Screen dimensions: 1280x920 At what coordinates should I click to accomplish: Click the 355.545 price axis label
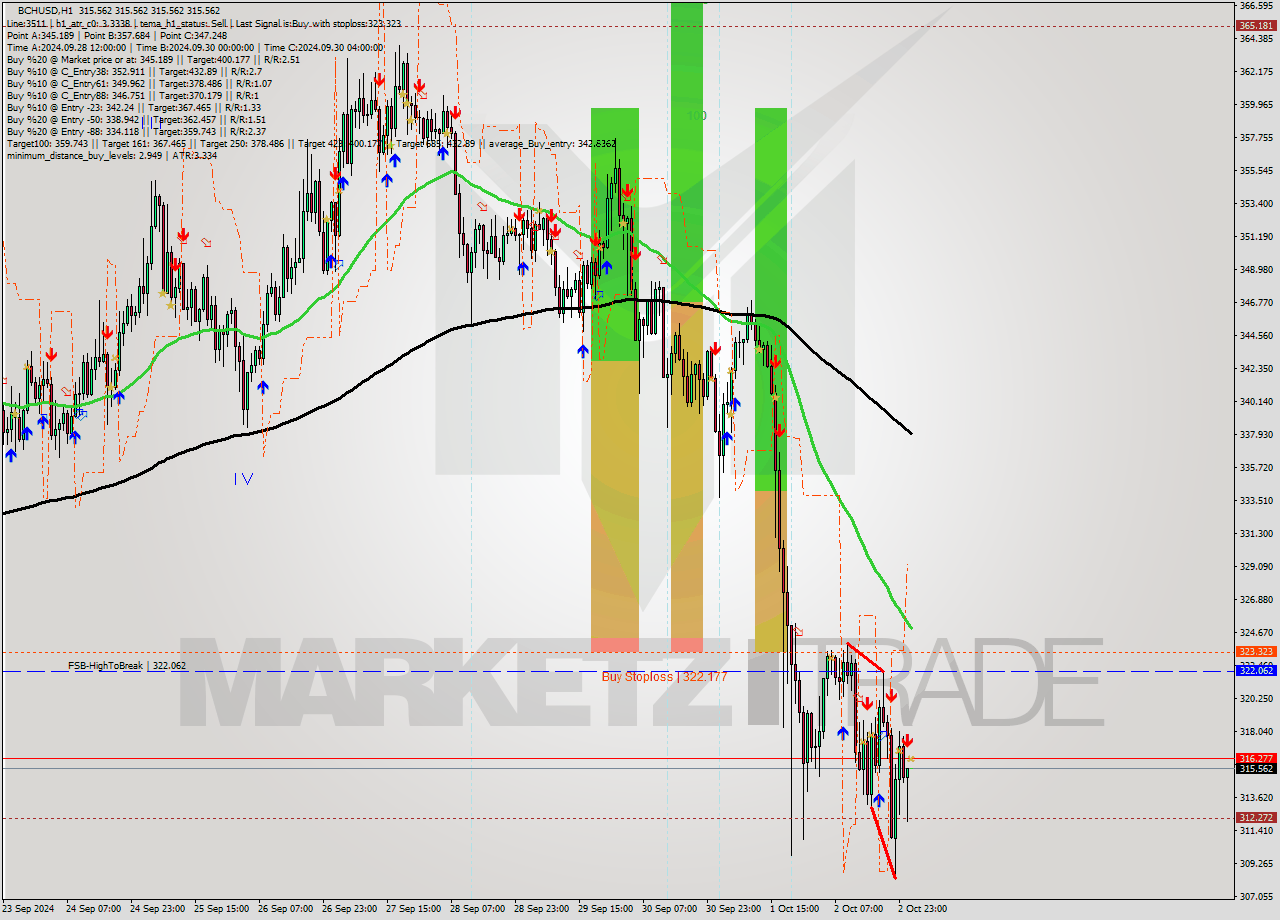pyautogui.click(x=1255, y=170)
